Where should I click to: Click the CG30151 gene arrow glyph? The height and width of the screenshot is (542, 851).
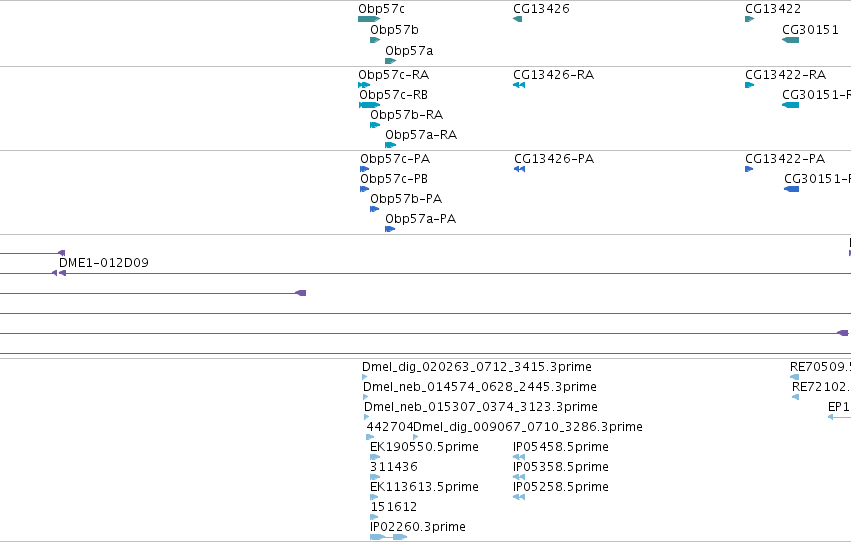[790, 40]
